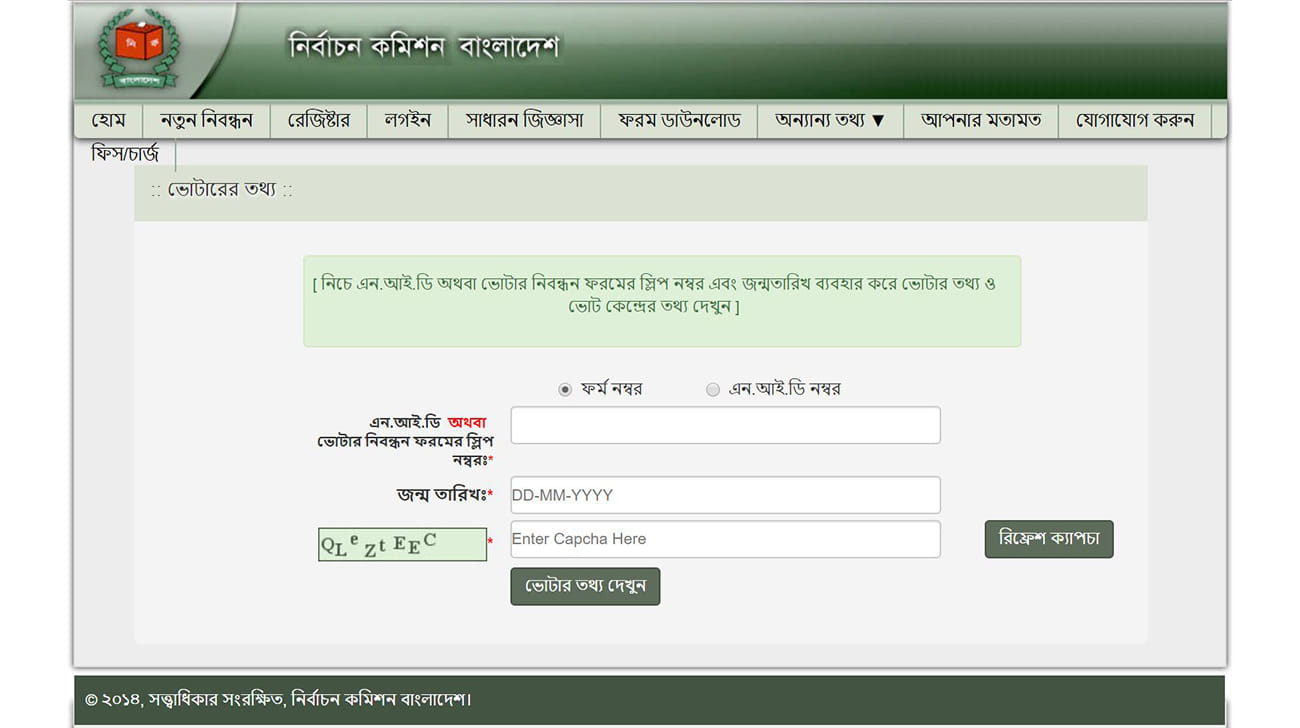Click the Election Commission ballot box logo
This screenshot has height=728, width=1300.
pyautogui.click(x=139, y=48)
